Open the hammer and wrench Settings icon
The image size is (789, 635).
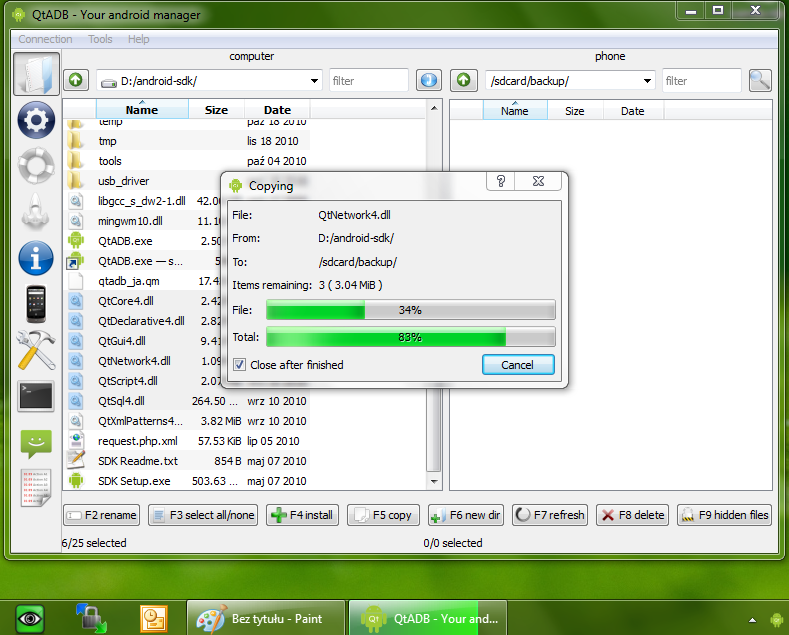(x=36, y=350)
